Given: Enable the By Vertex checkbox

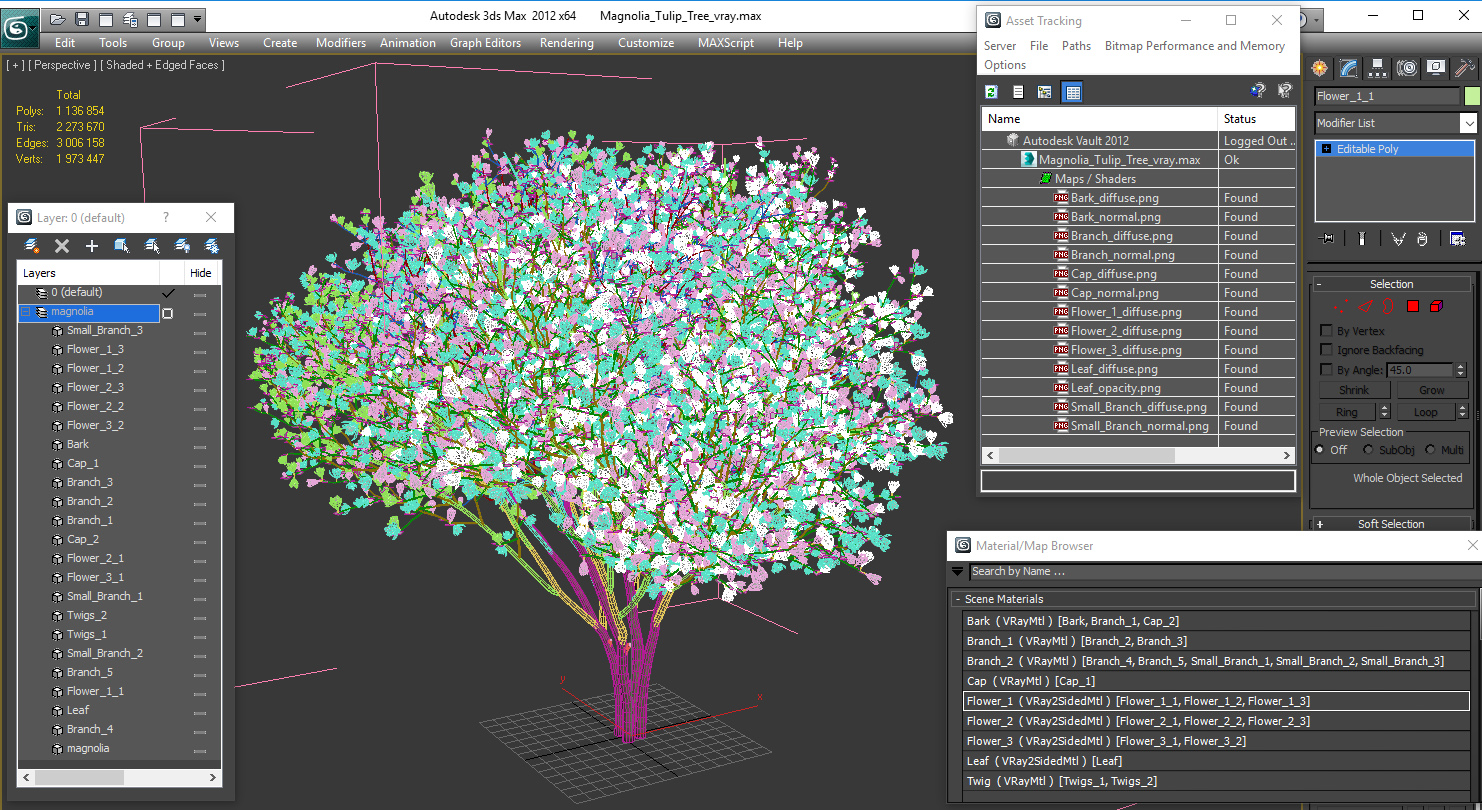Looking at the screenshot, I should click(1326, 331).
